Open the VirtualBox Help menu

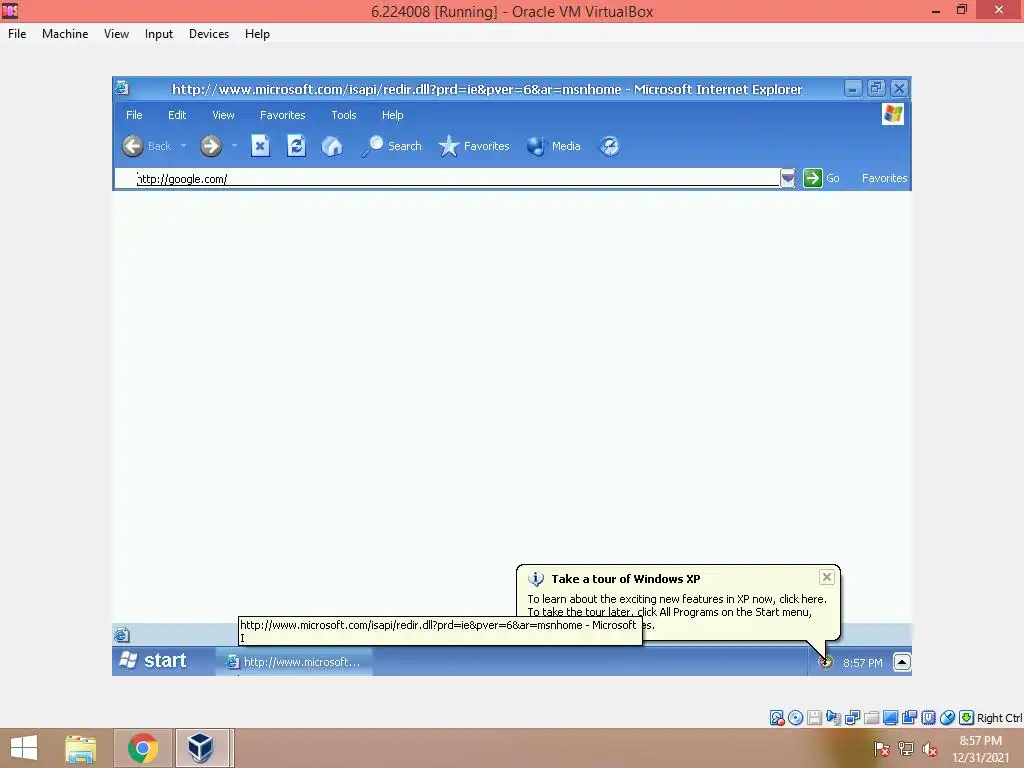pos(257,34)
